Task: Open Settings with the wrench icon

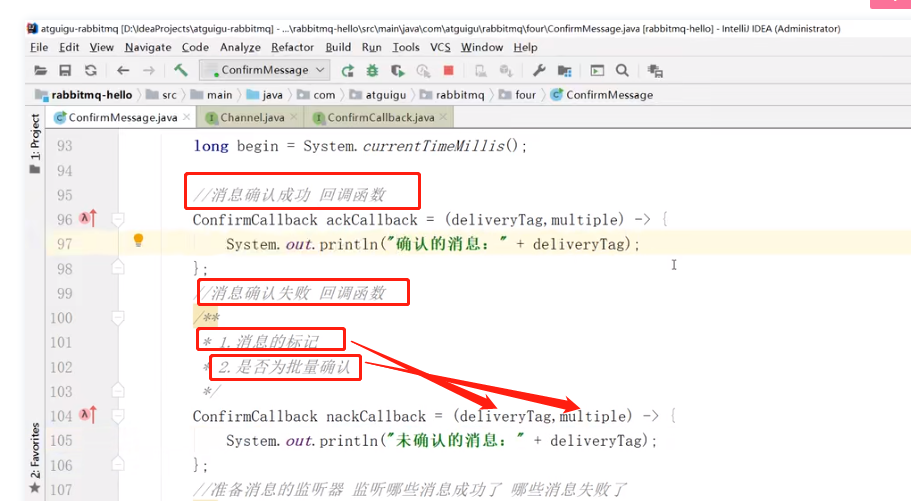Action: tap(539, 71)
